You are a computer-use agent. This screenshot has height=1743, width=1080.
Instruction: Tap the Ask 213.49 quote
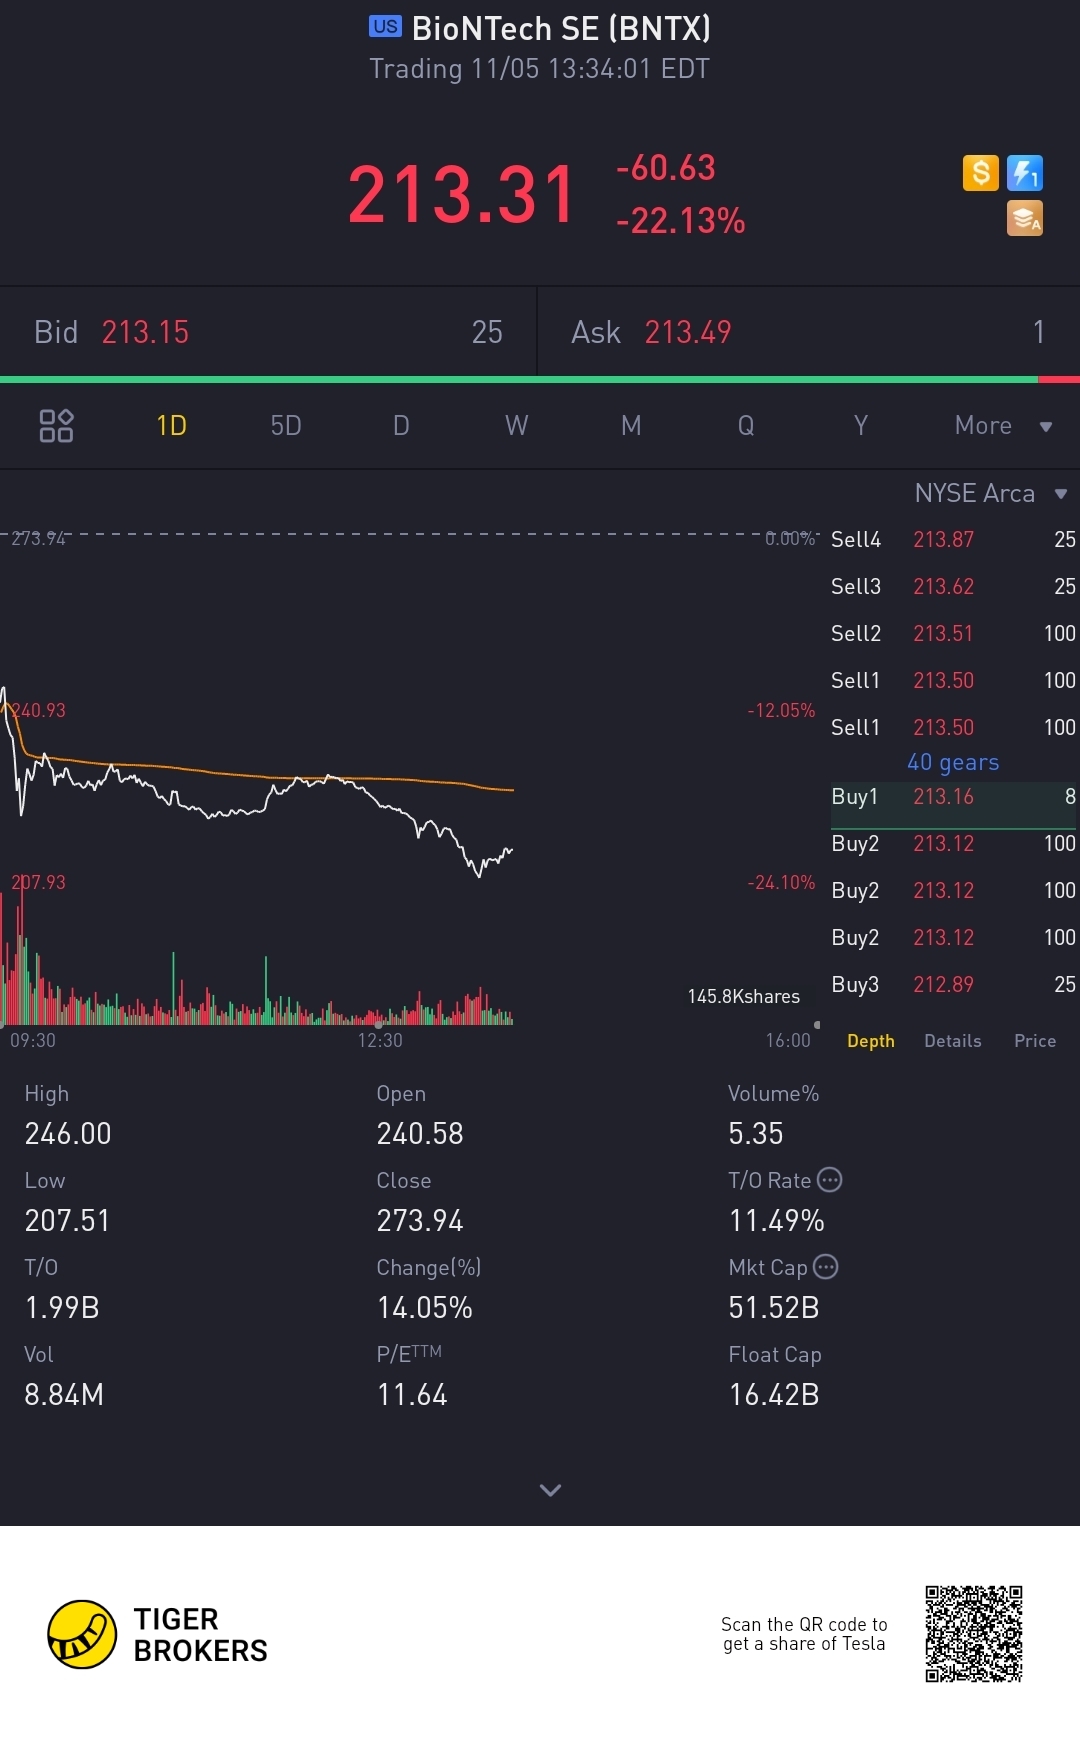pos(809,332)
